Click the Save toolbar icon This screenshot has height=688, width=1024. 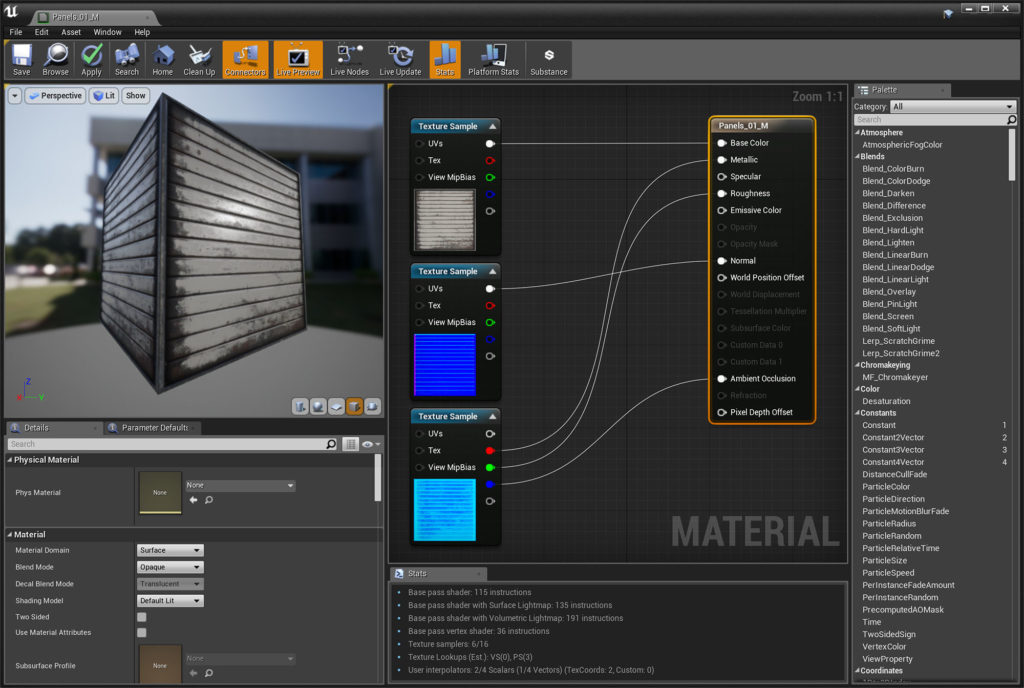click(21, 59)
